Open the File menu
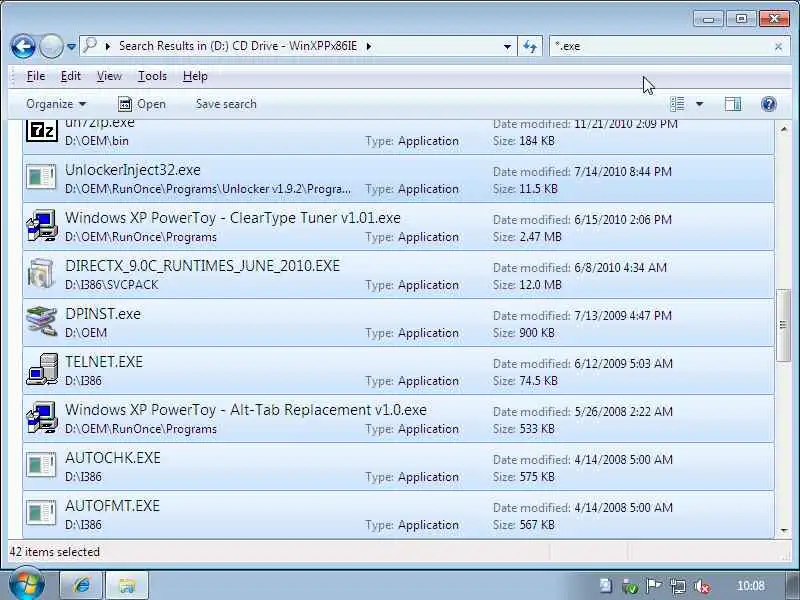 (36, 76)
